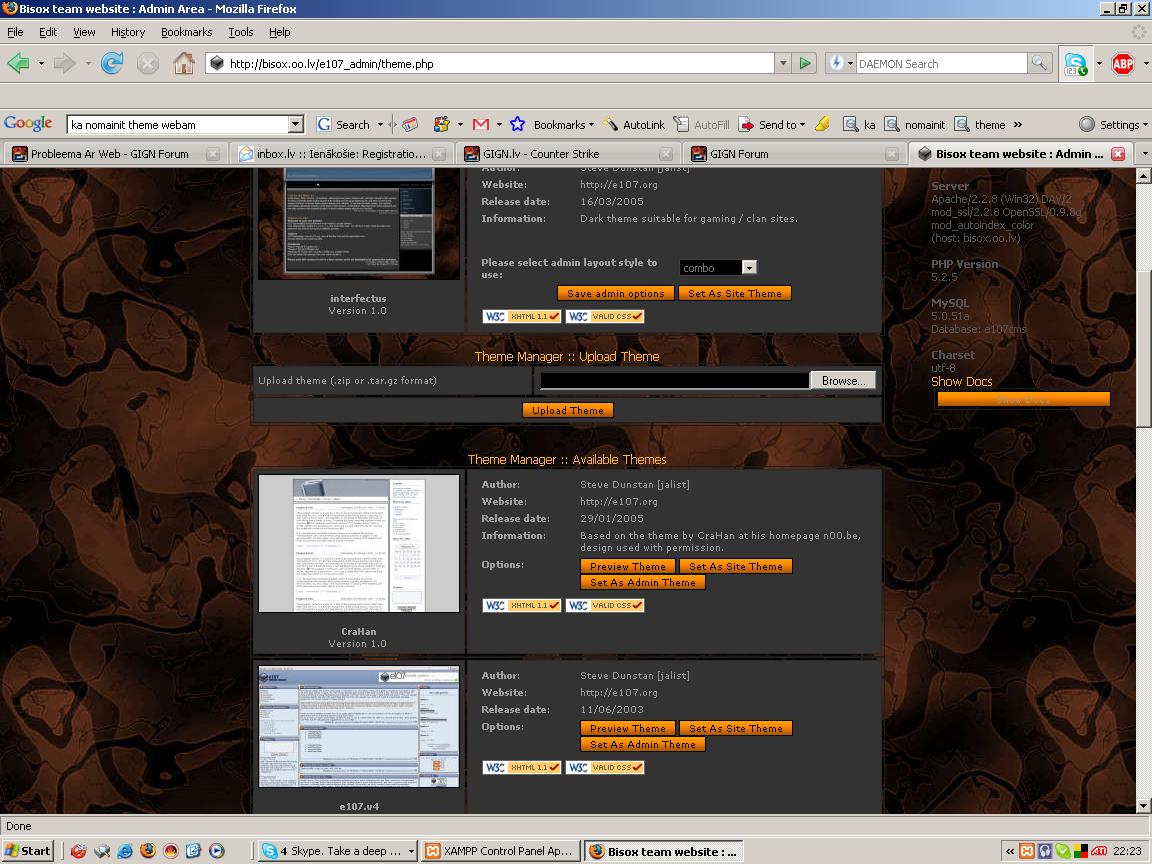Switch to the inbox.lv tab
Viewport: 1152px width, 864px height.
point(340,154)
